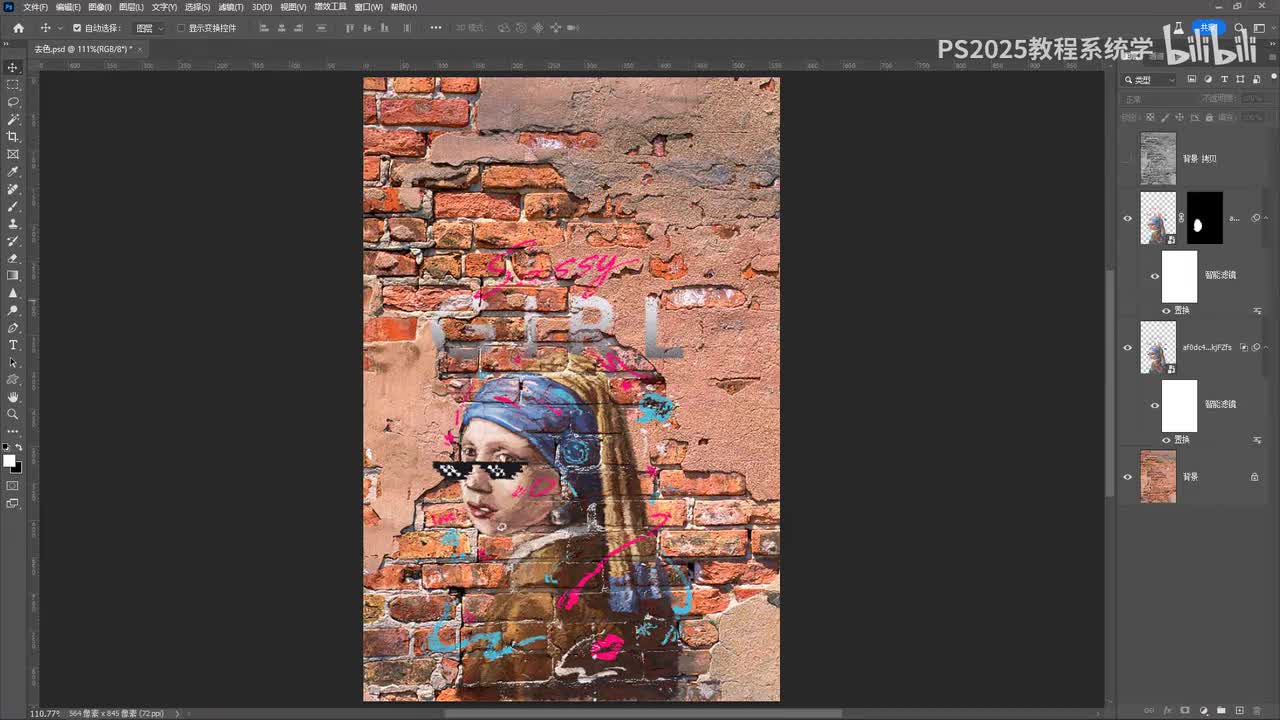Select the Crop tool
The height and width of the screenshot is (720, 1280).
tap(13, 137)
